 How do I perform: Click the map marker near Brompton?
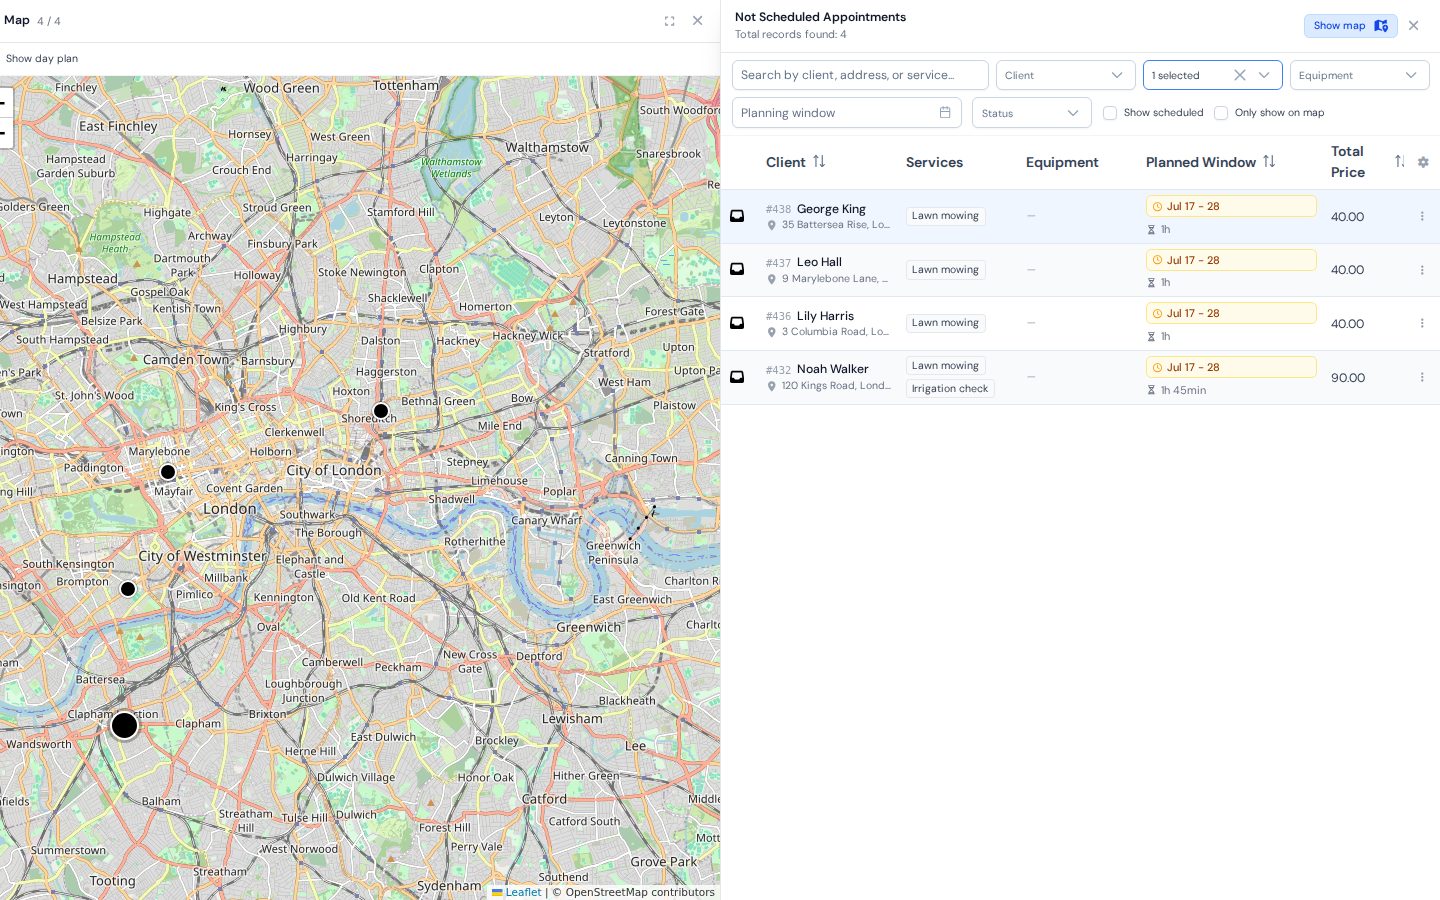coord(128,589)
